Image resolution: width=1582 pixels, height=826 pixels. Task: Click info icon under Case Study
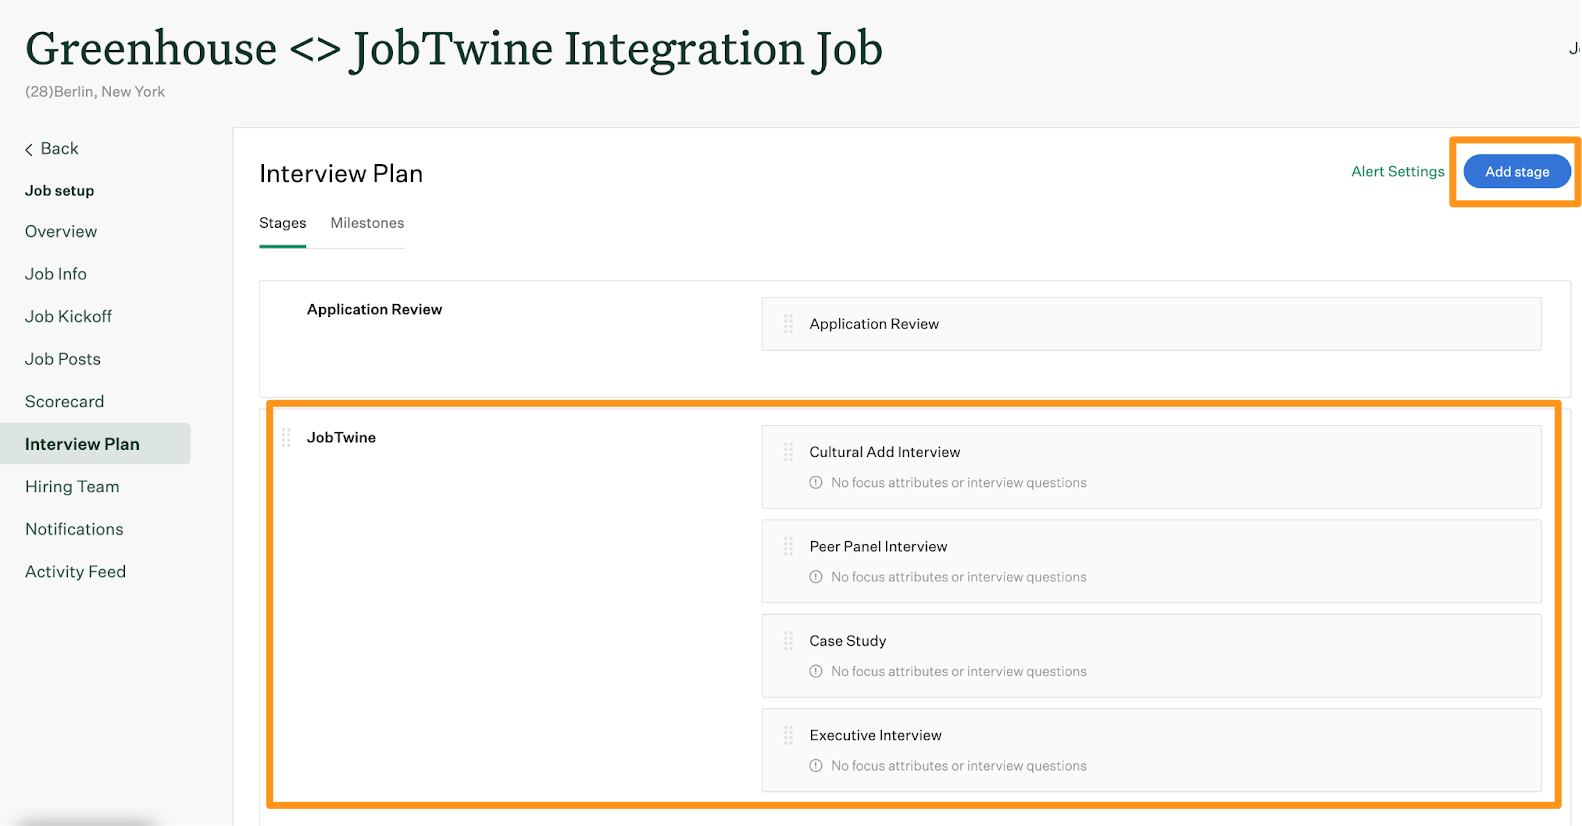(x=816, y=671)
